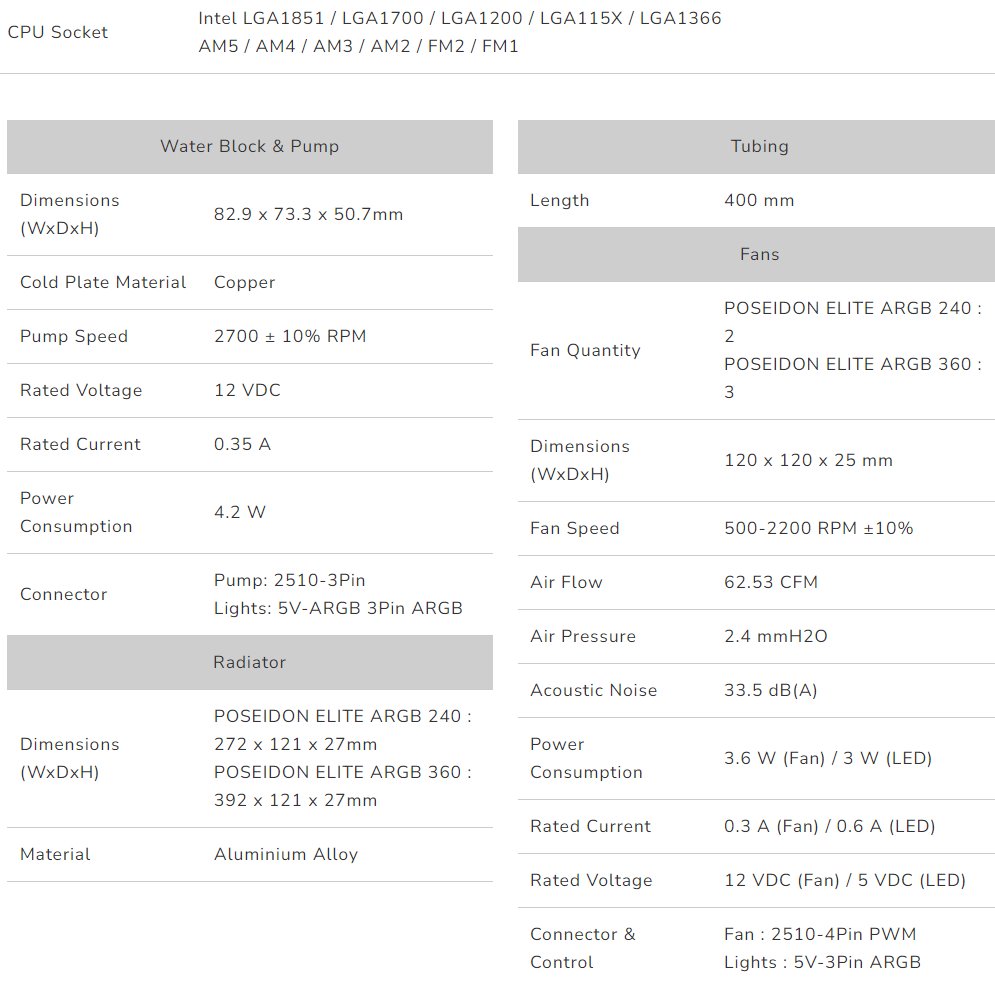This screenshot has width=995, height=983.
Task: Click the Aluminium Alloy material value
Action: [286, 854]
